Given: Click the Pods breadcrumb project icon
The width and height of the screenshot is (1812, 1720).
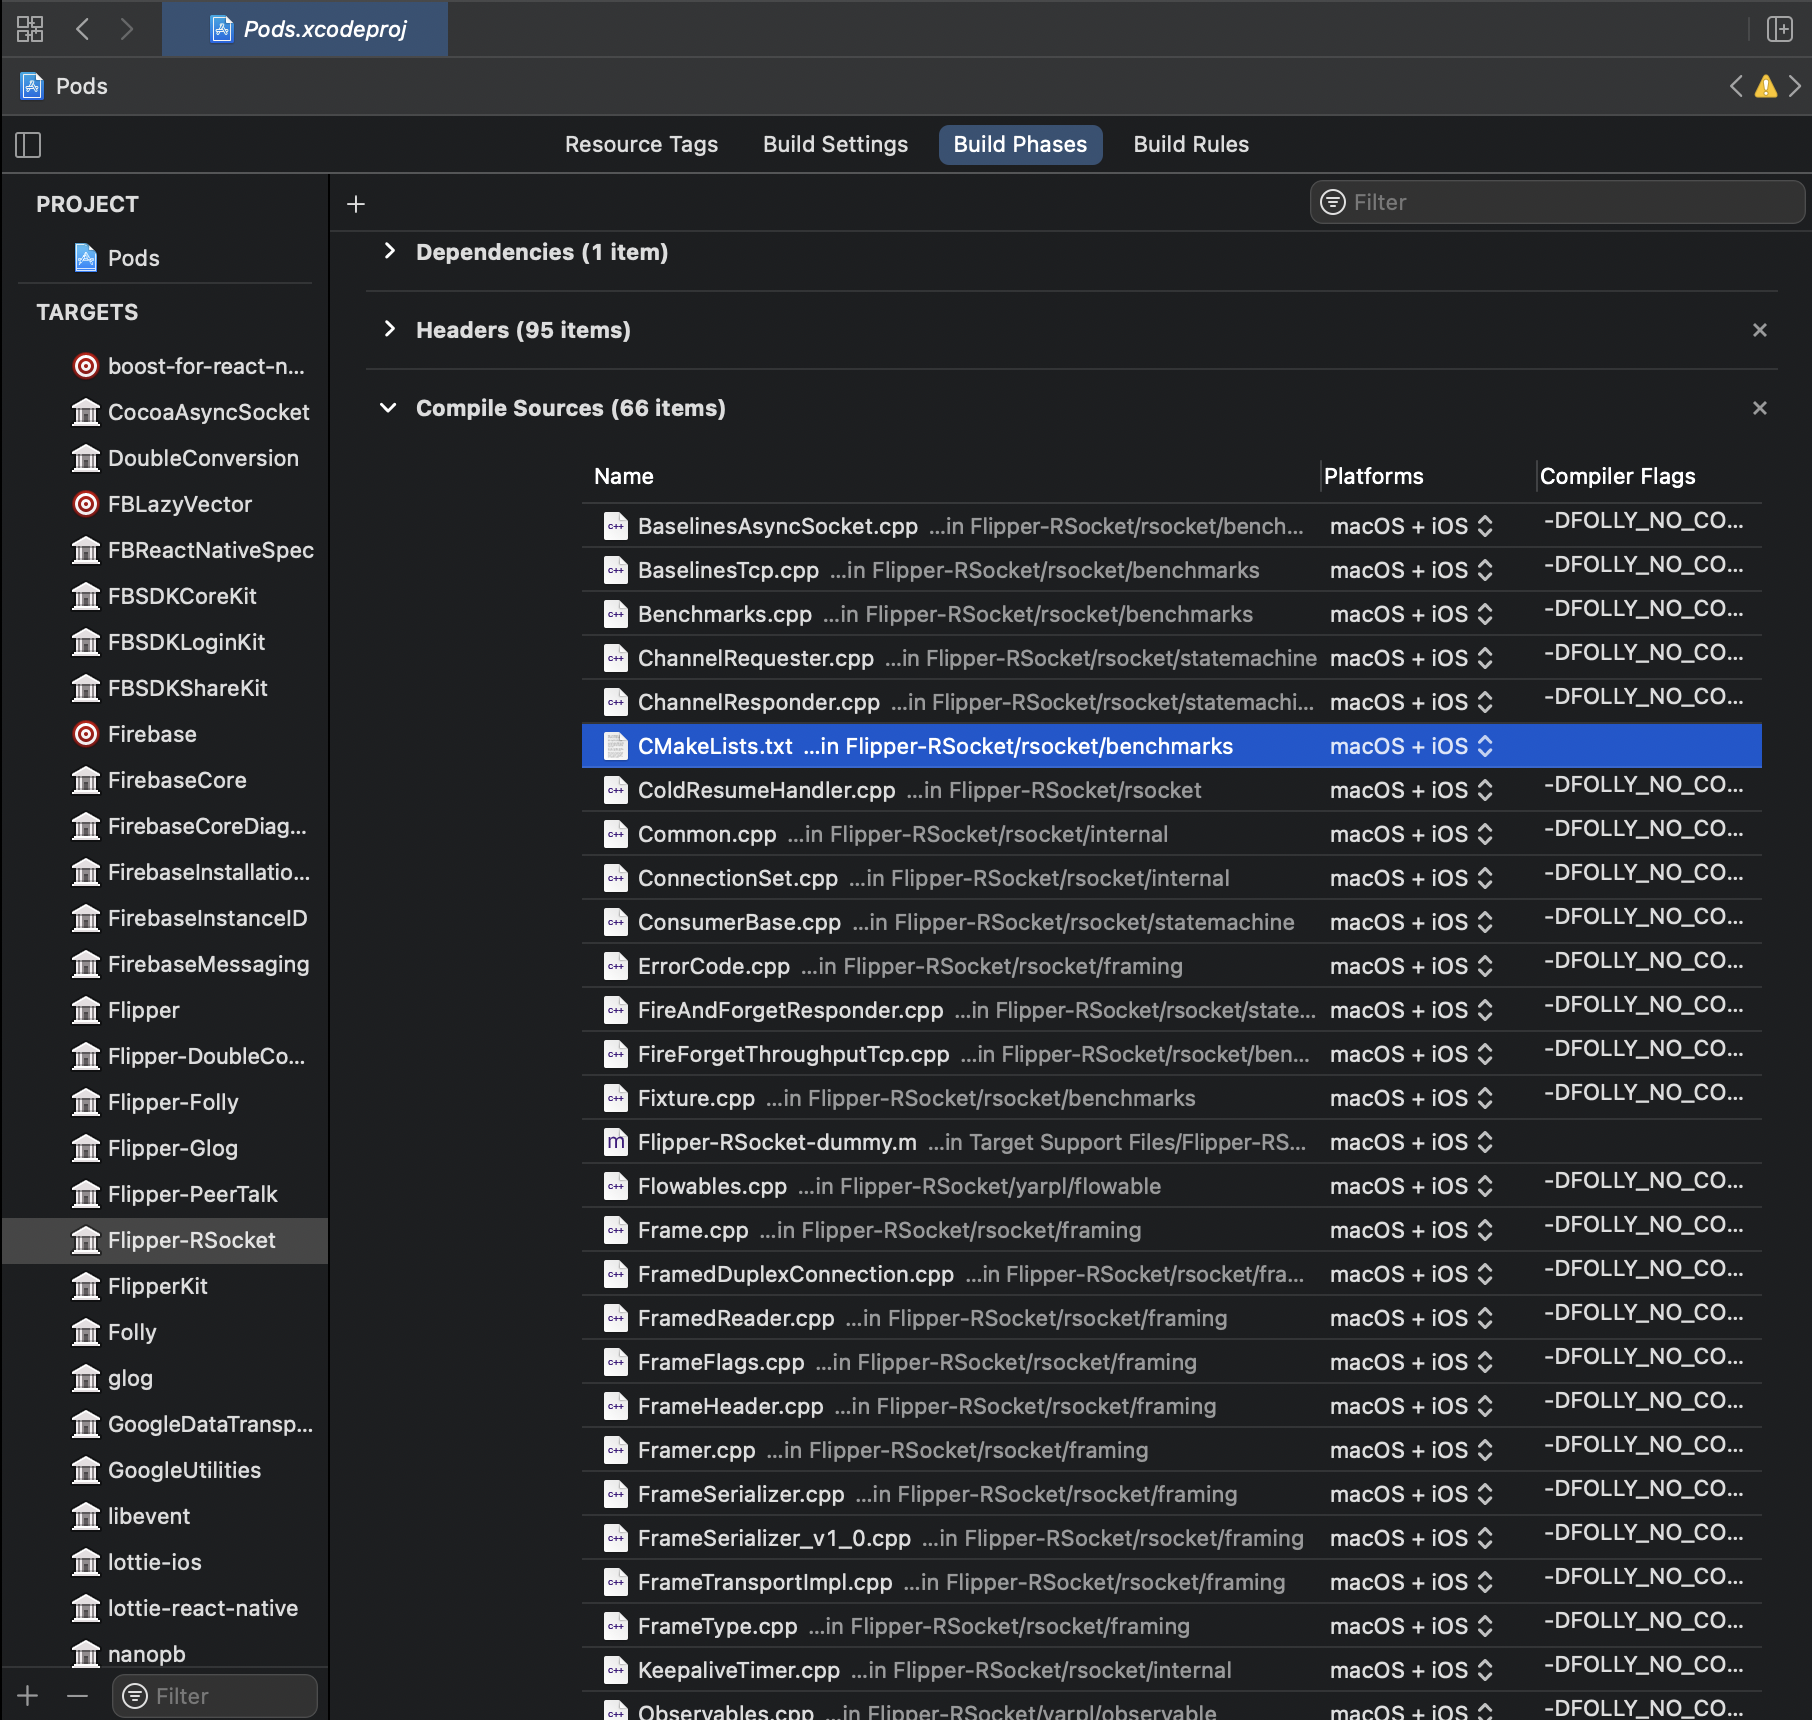Looking at the screenshot, I should point(32,86).
